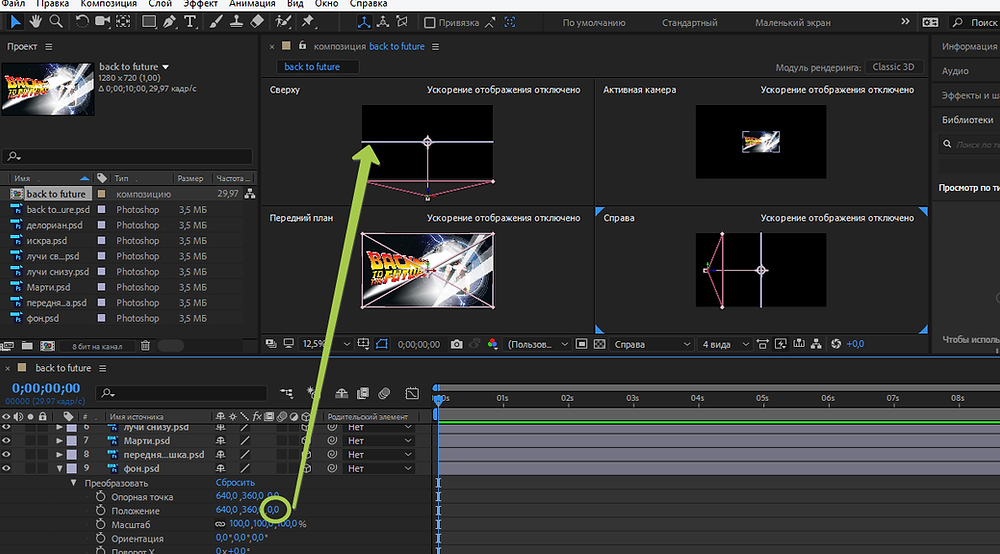This screenshot has width=1000, height=554.
Task: Select the Roto Brush tool
Action: [283, 22]
